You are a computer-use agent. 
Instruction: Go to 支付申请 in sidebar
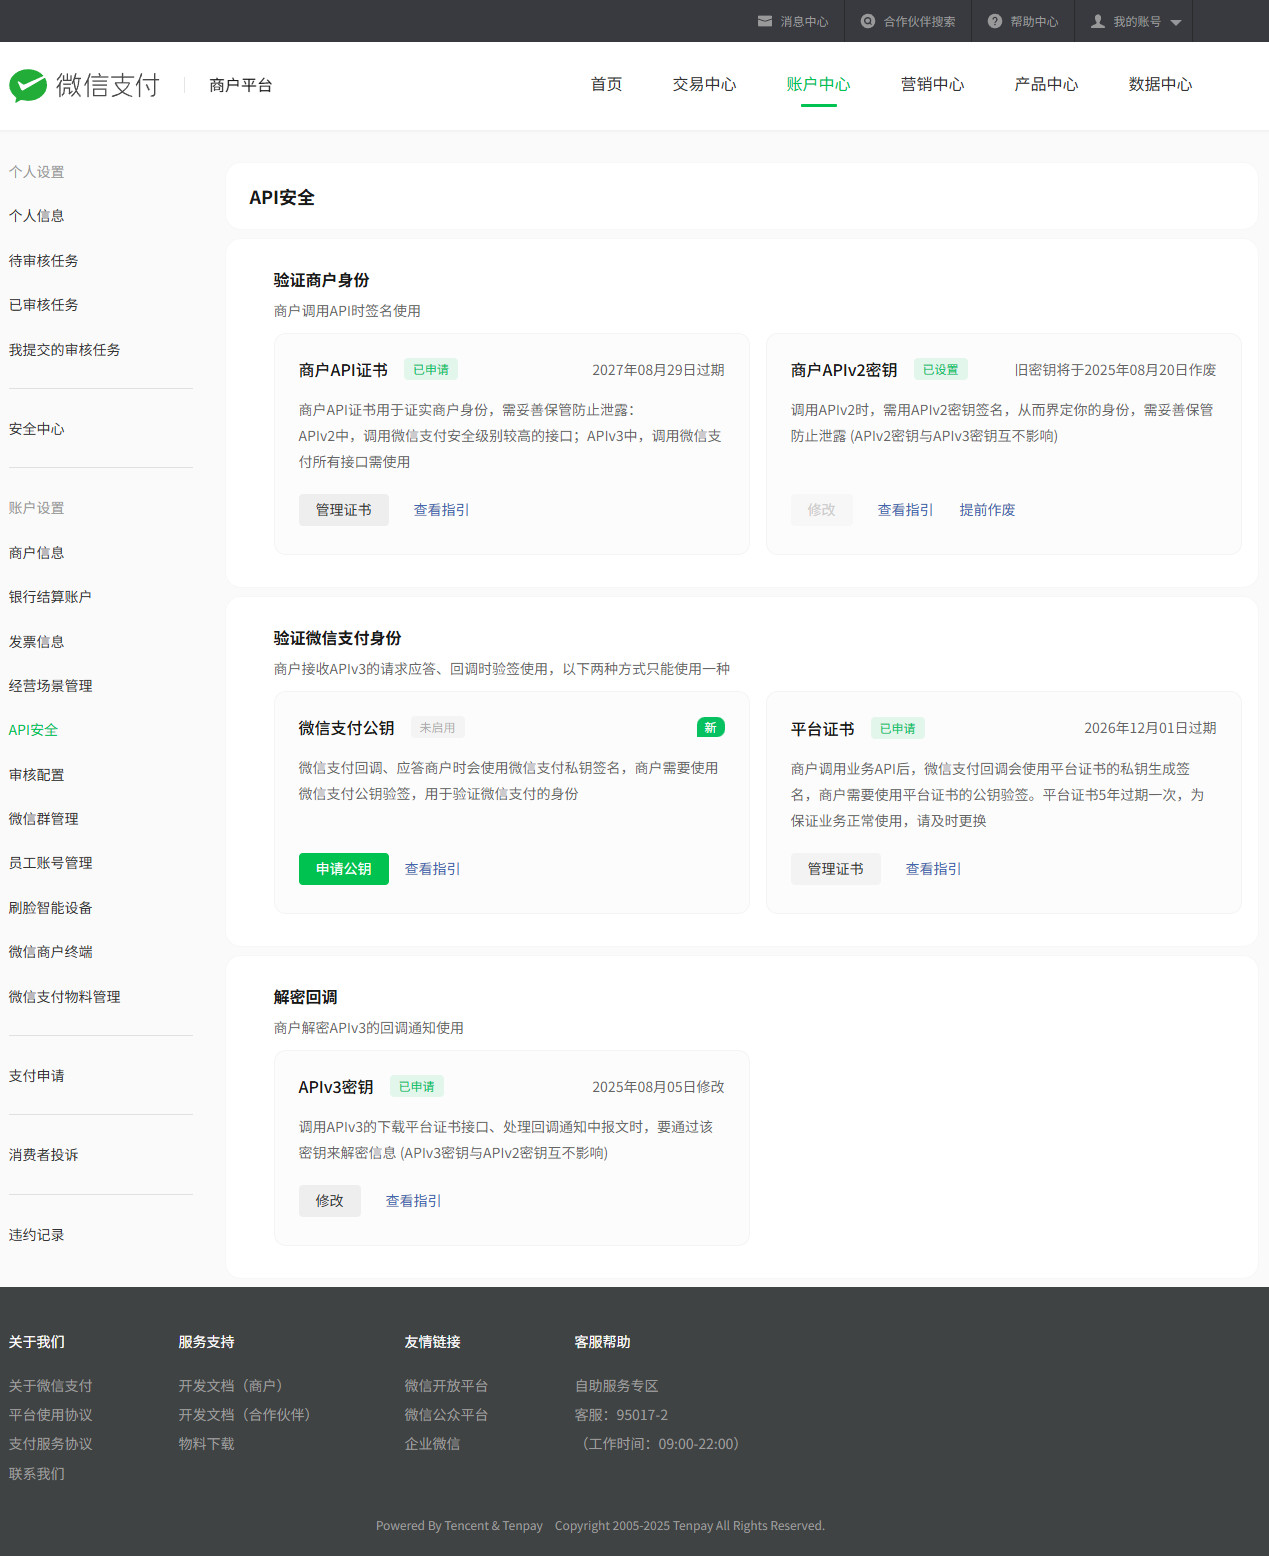(x=37, y=1076)
